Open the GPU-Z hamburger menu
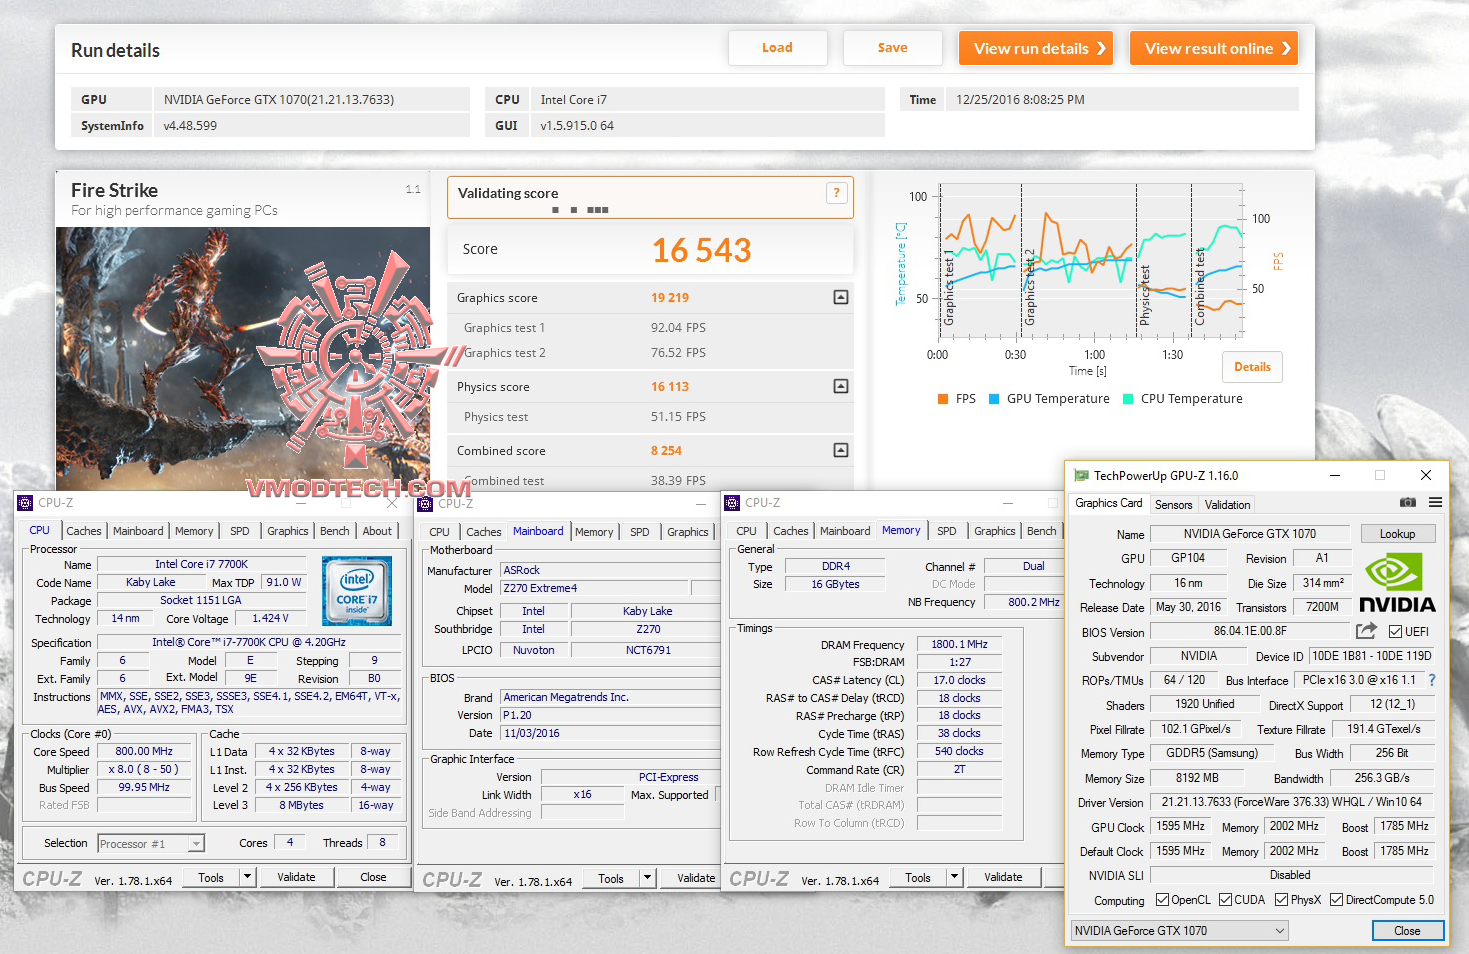 point(1435,503)
